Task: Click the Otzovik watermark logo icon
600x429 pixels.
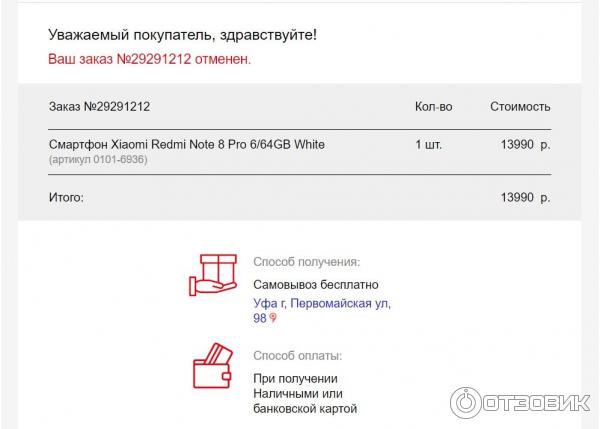Action: (x=466, y=402)
